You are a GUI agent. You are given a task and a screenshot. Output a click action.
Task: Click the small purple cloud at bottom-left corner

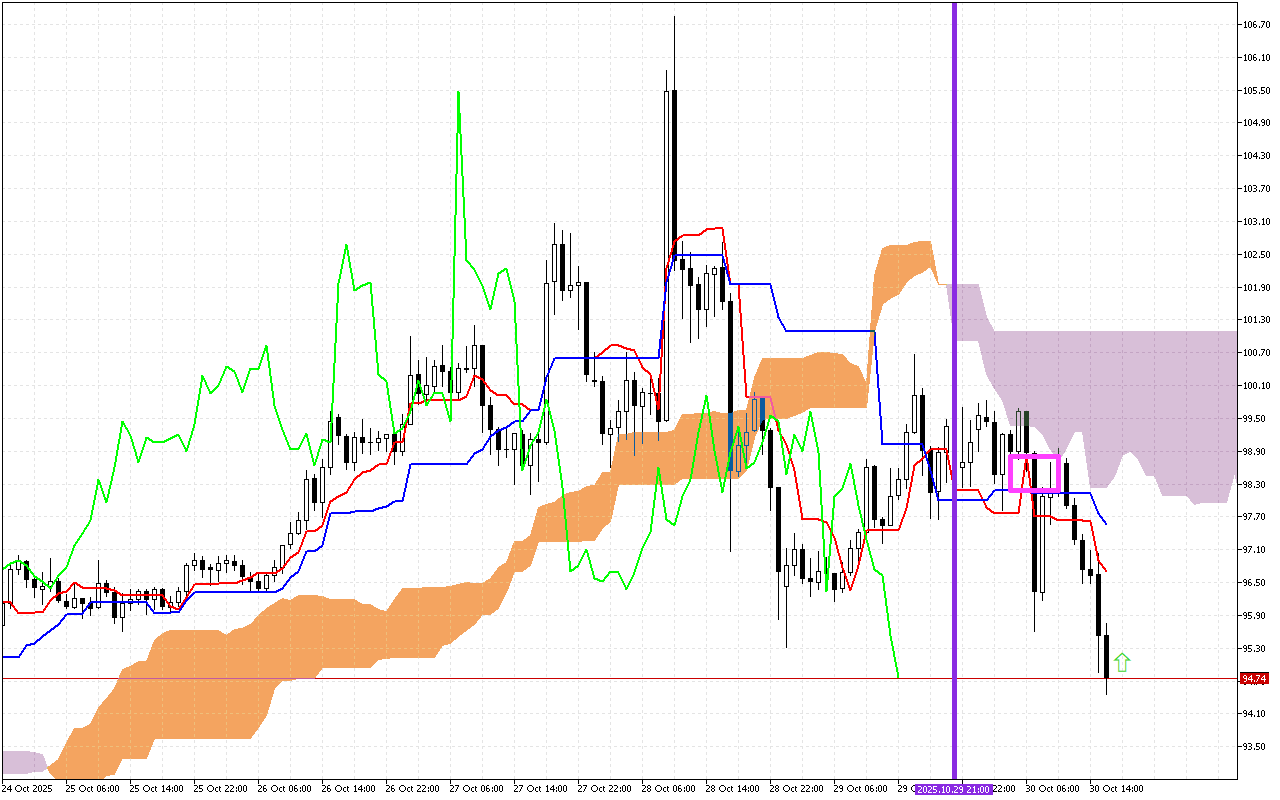22,762
